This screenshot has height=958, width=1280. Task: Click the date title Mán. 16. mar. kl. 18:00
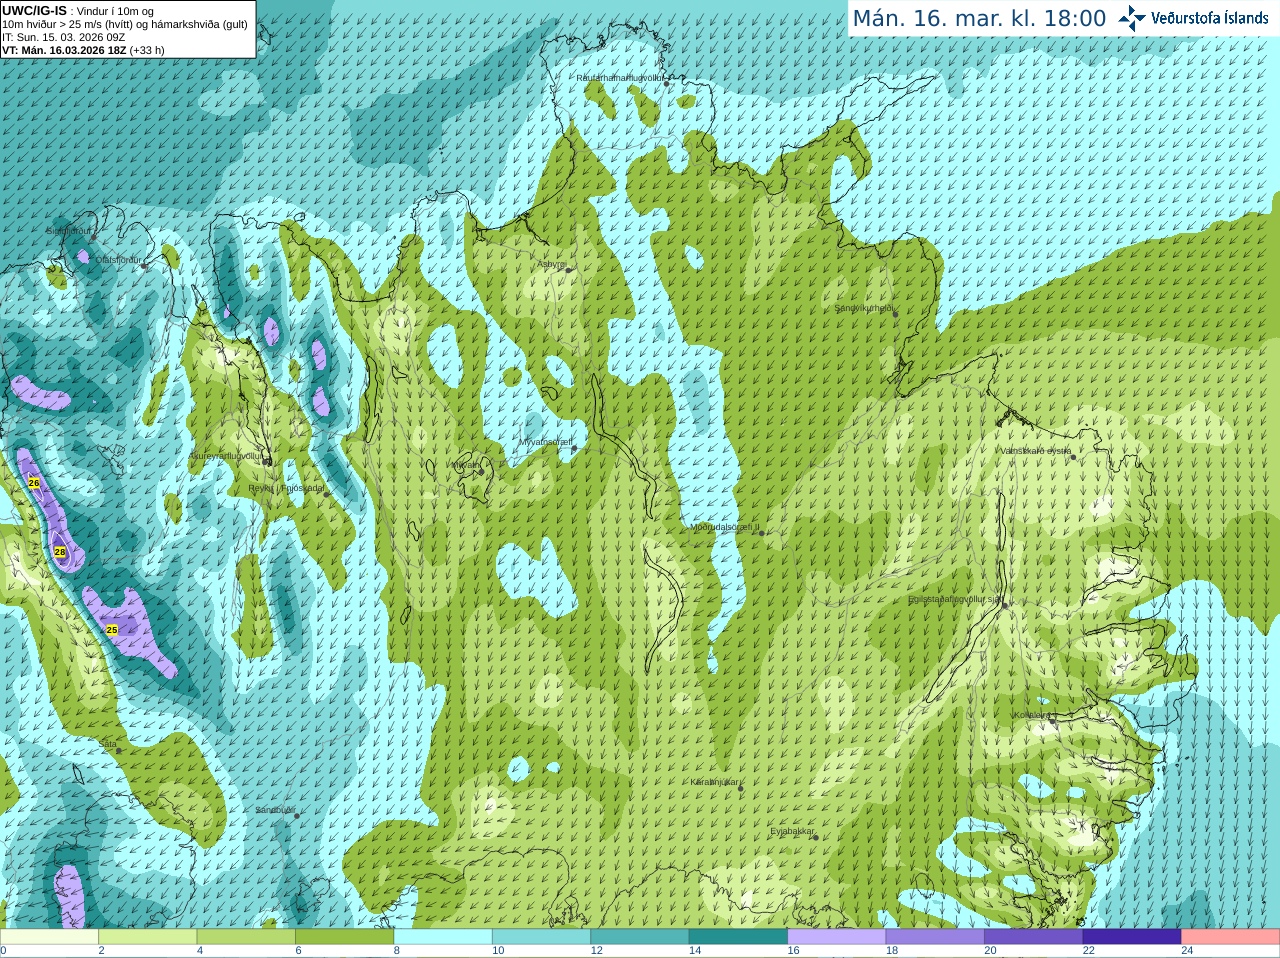979,19
